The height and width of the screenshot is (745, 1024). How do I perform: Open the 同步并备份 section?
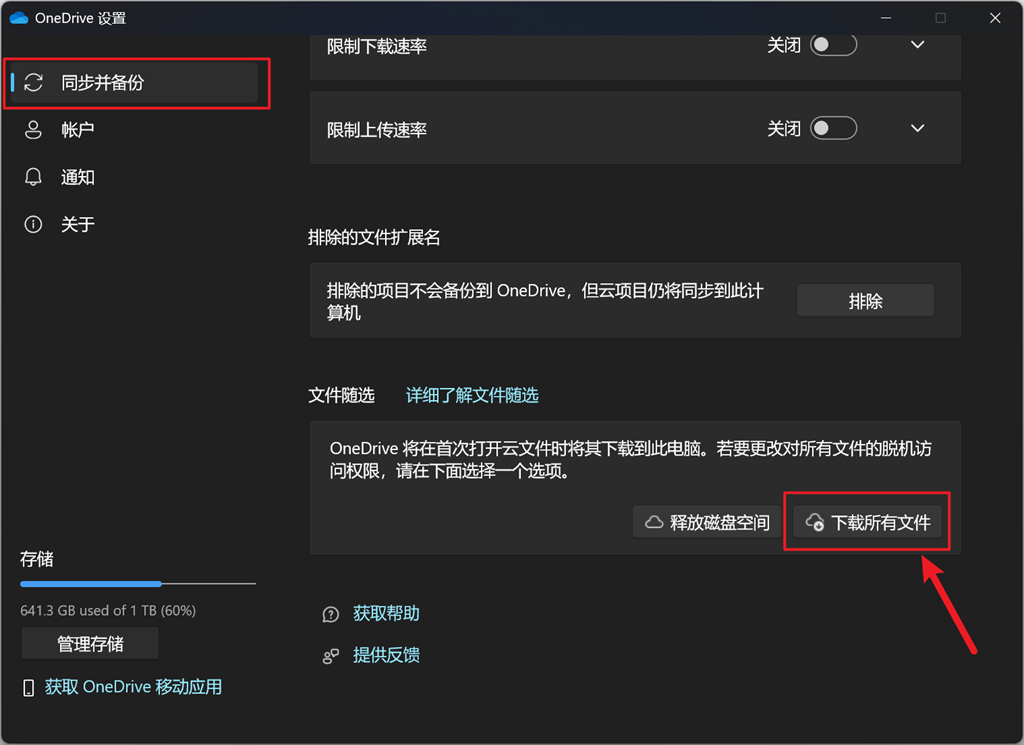tap(135, 82)
